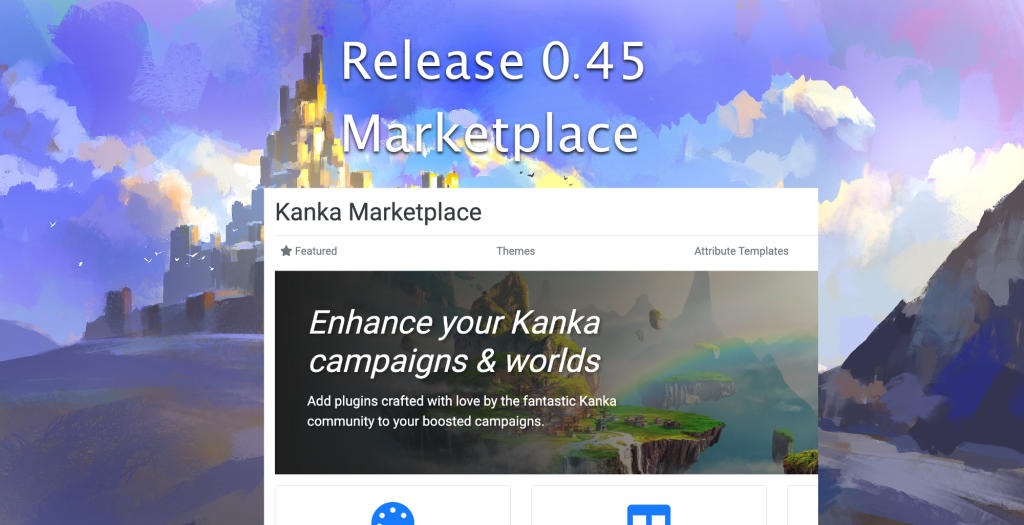The width and height of the screenshot is (1024, 525).
Task: Switch to the Themes tab
Action: tap(515, 251)
